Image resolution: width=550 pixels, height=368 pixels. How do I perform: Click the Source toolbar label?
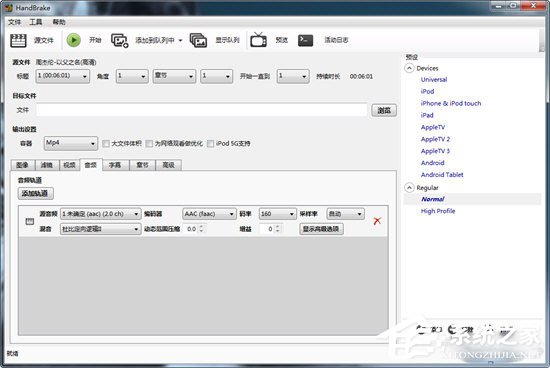pyautogui.click(x=44, y=40)
